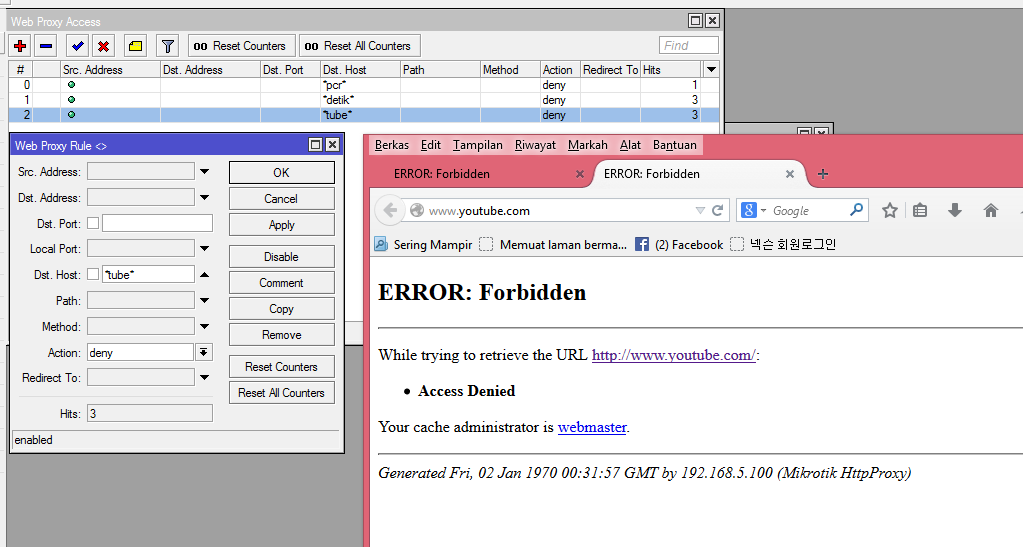Click OK in Web Proxy Rule
The image size is (1023, 547).
point(281,172)
